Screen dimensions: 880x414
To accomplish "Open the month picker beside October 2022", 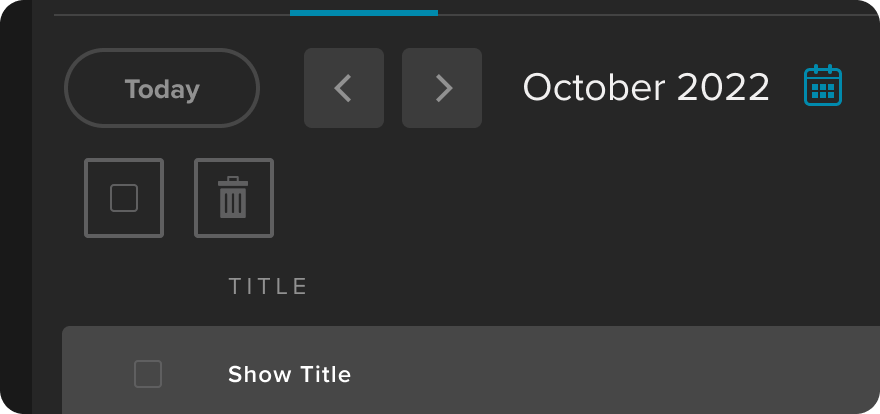I will coord(822,87).
